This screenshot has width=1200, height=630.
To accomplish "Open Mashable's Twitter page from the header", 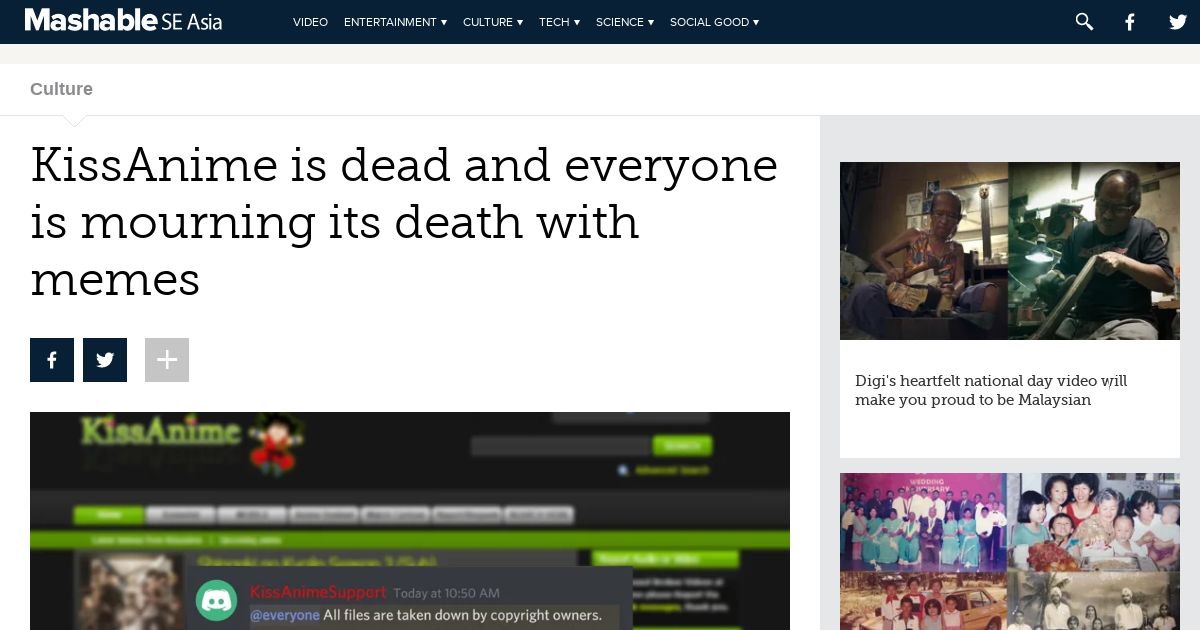I will coord(1178,21).
